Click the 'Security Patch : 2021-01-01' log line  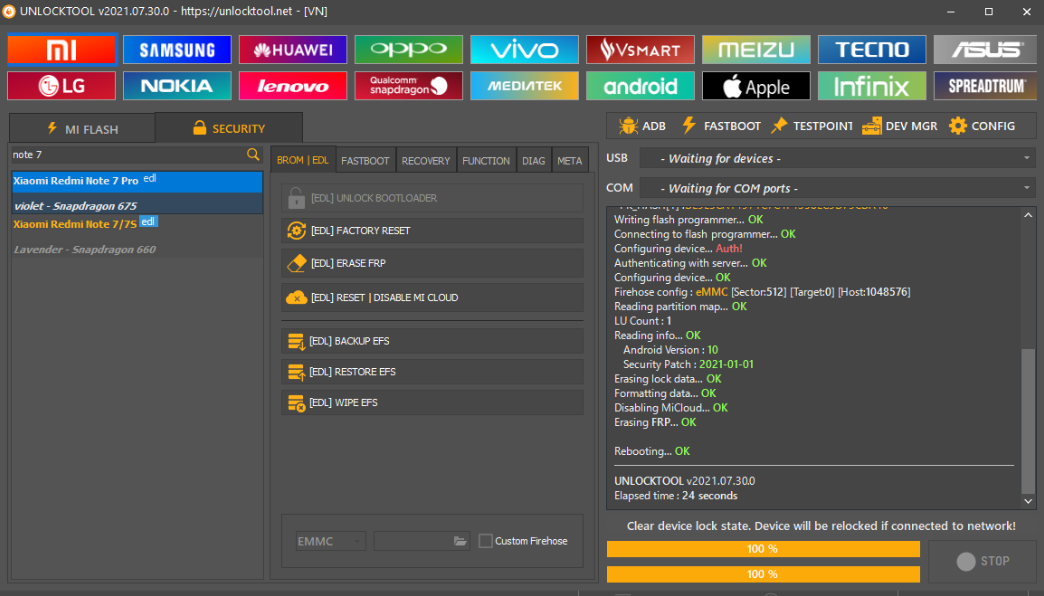[x=688, y=364]
